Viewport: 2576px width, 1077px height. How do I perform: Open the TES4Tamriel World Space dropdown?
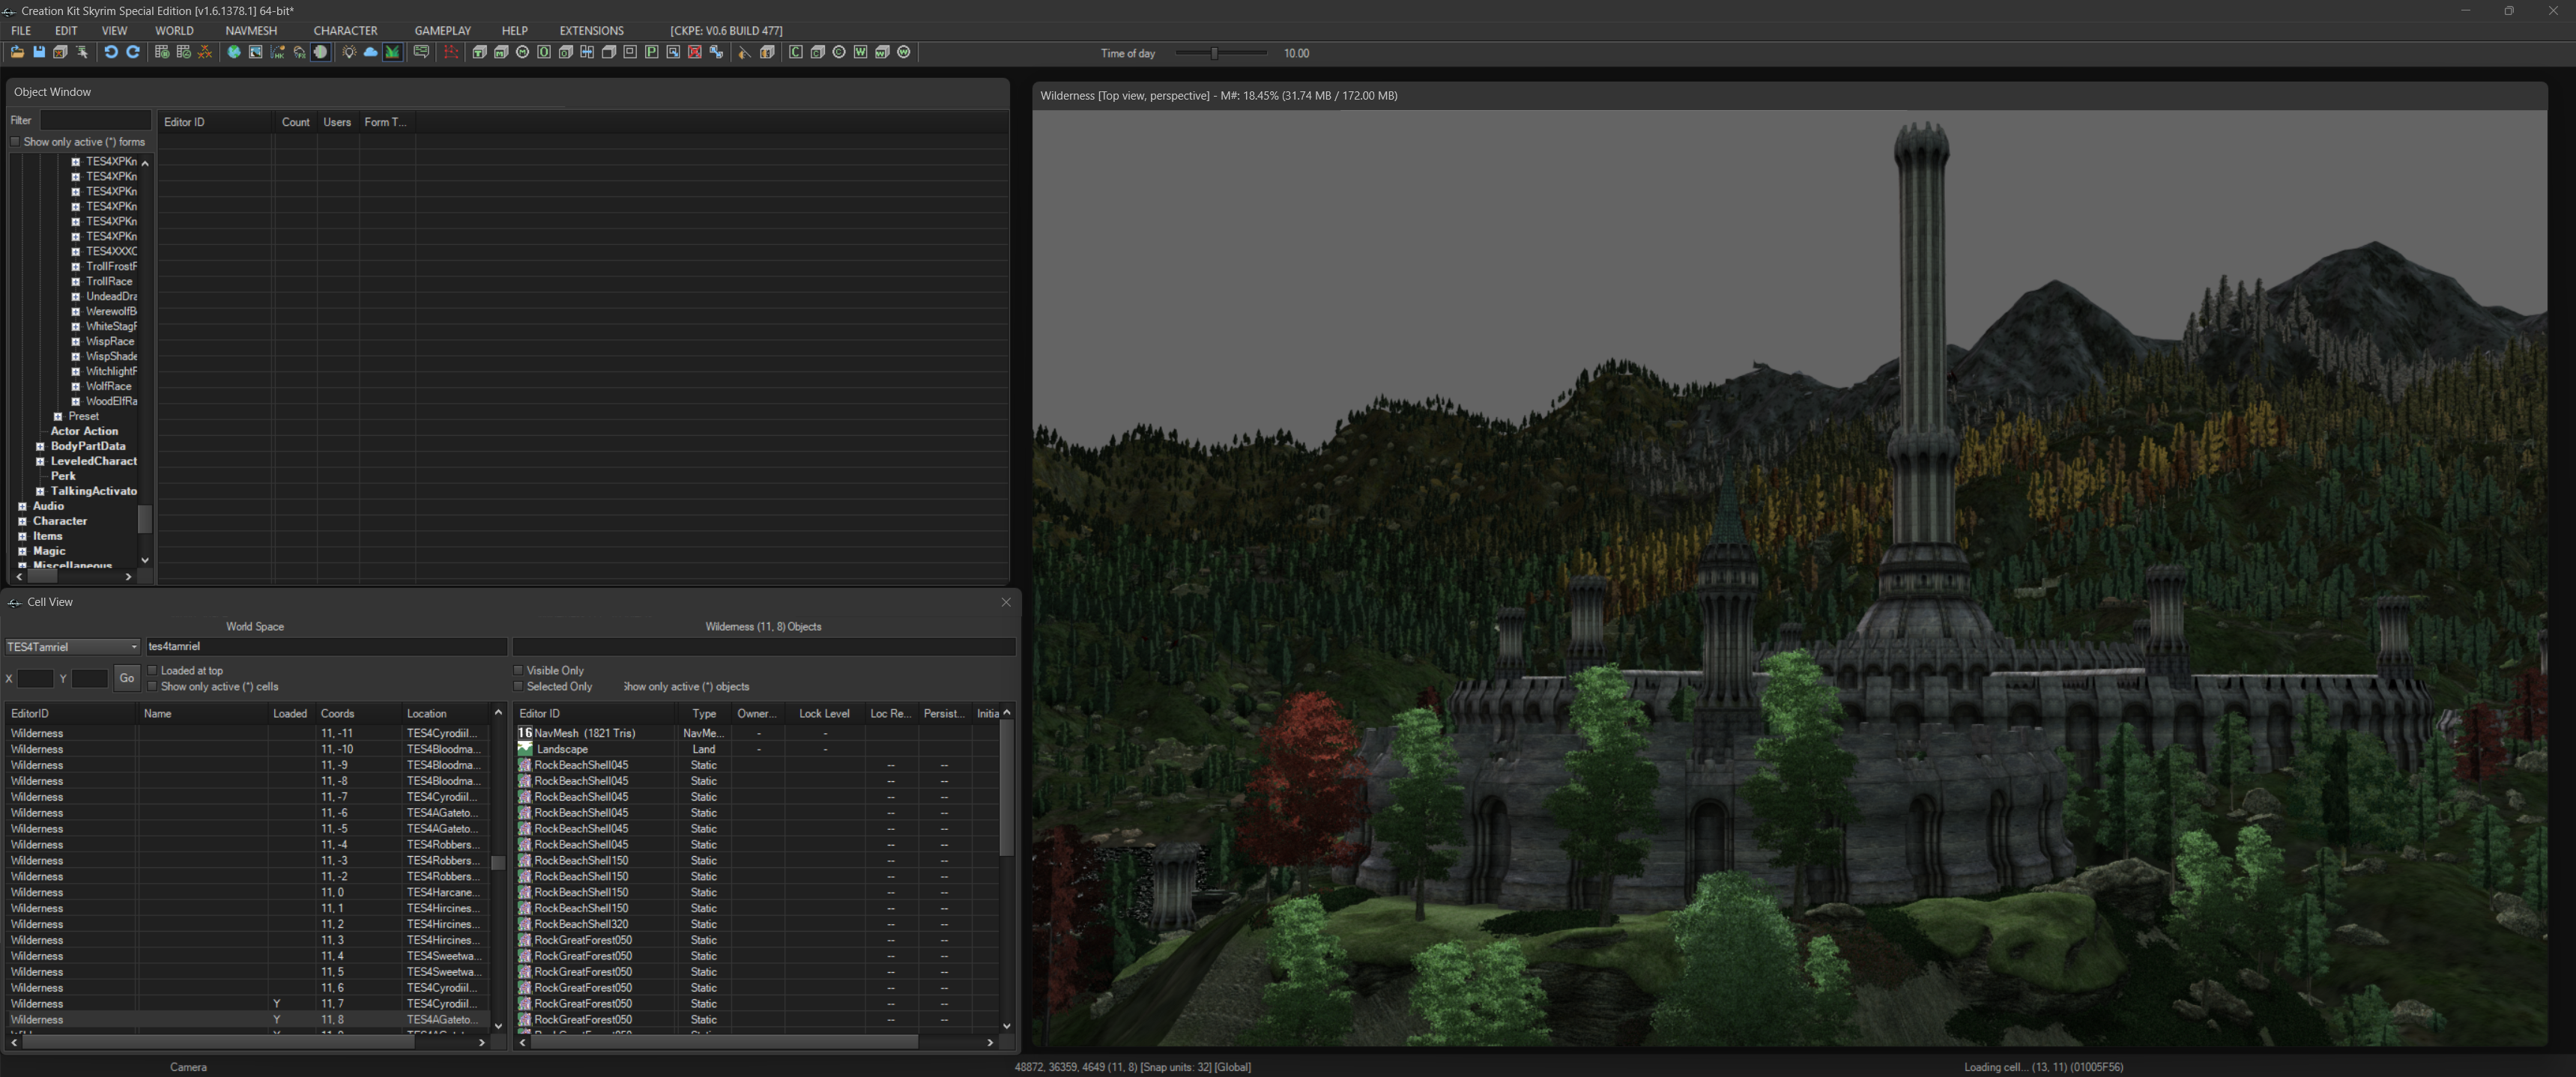[x=72, y=647]
